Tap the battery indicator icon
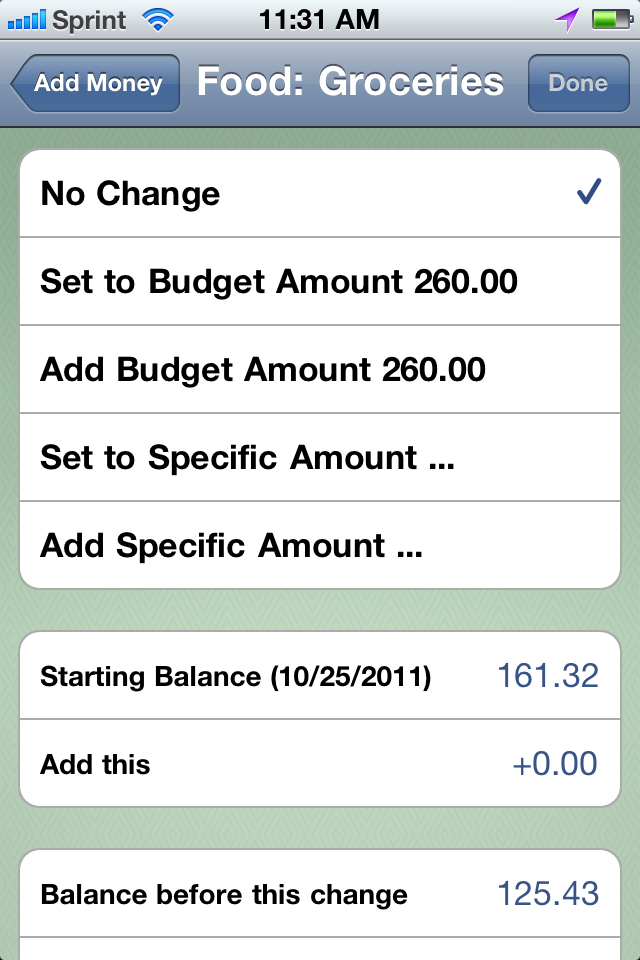The width and height of the screenshot is (640, 960). 612,20
